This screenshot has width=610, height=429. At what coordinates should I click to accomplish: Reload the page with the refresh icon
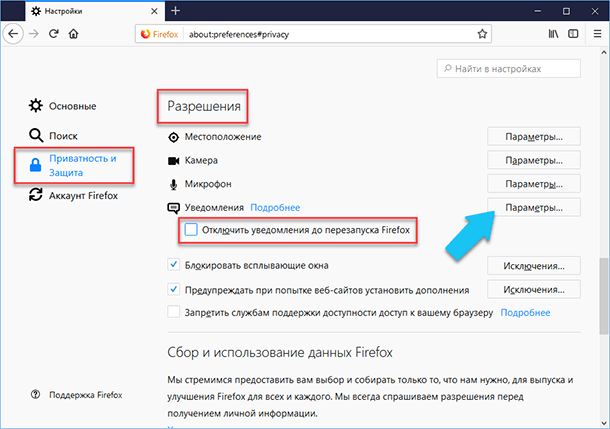[54, 34]
